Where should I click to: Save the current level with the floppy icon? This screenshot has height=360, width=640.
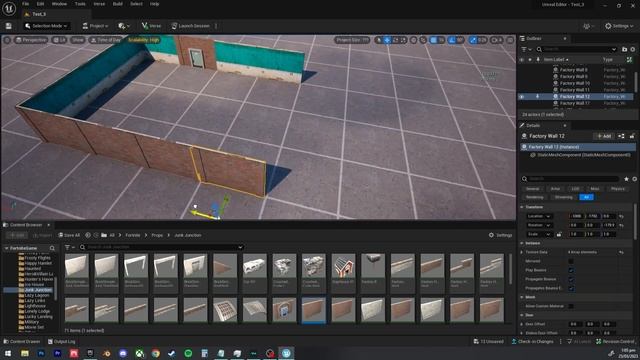[9, 26]
